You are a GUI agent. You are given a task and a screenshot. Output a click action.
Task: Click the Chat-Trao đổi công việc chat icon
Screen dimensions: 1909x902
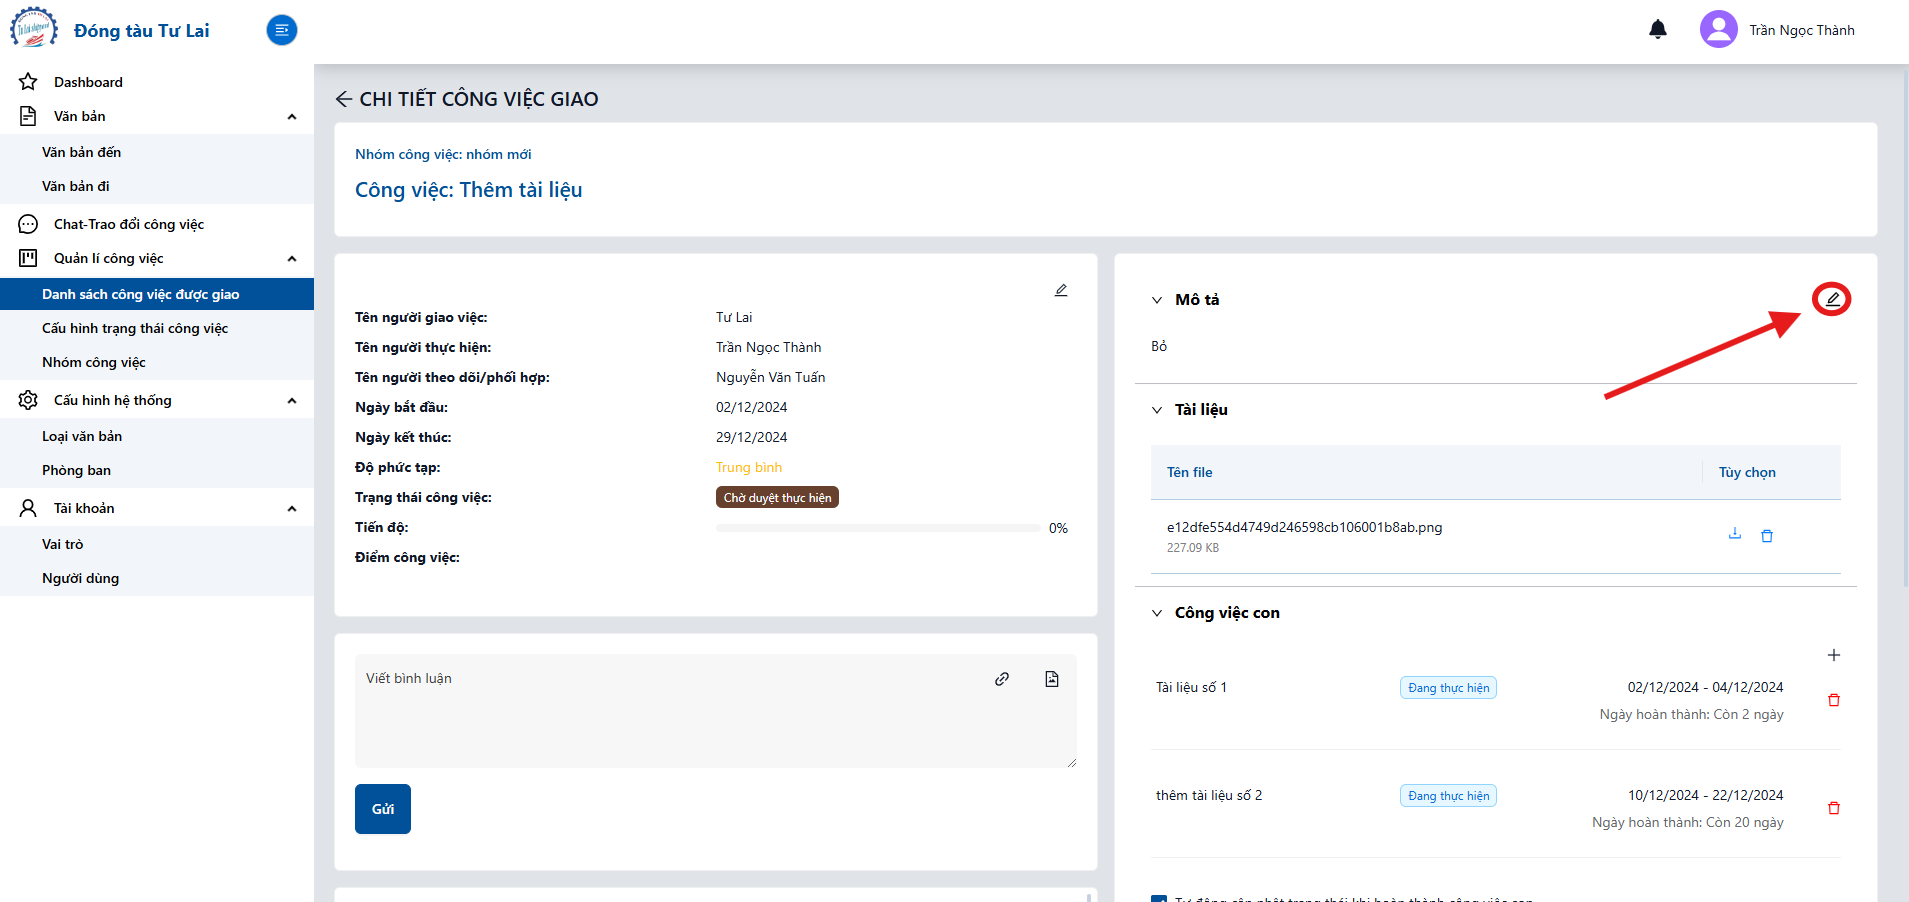(28, 224)
